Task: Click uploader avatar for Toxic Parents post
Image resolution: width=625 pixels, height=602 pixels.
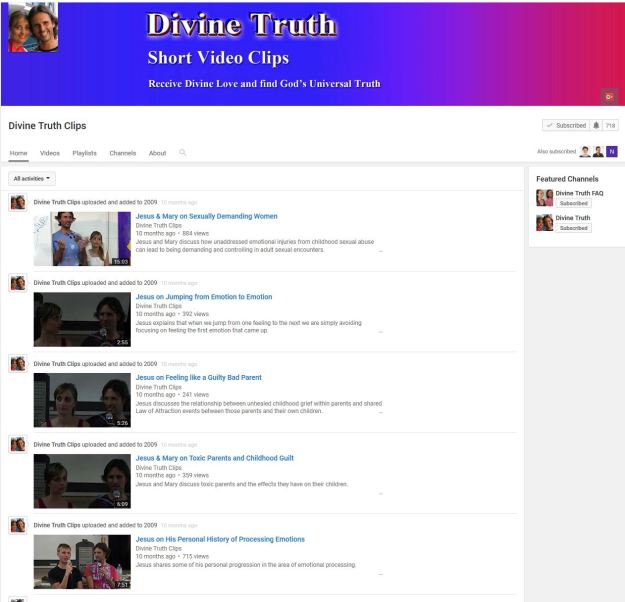Action: click(x=18, y=444)
